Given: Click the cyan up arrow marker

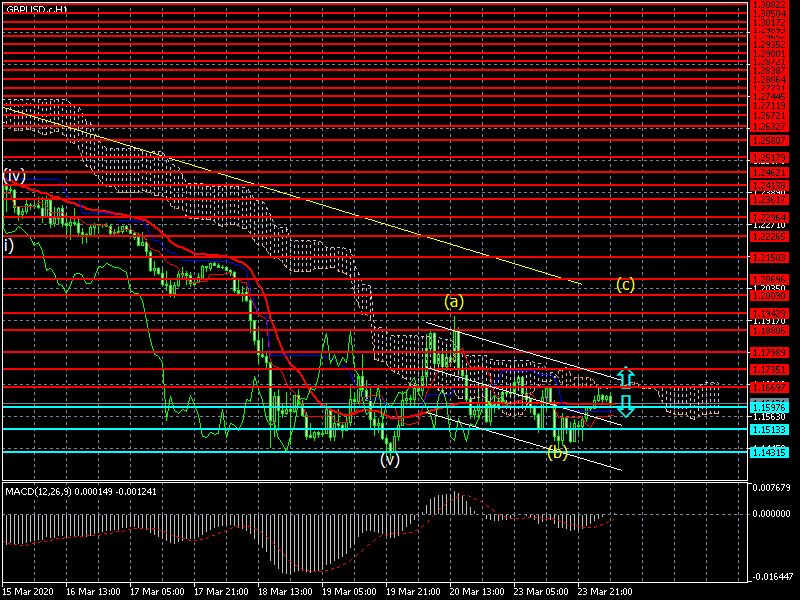Looking at the screenshot, I should [x=625, y=378].
